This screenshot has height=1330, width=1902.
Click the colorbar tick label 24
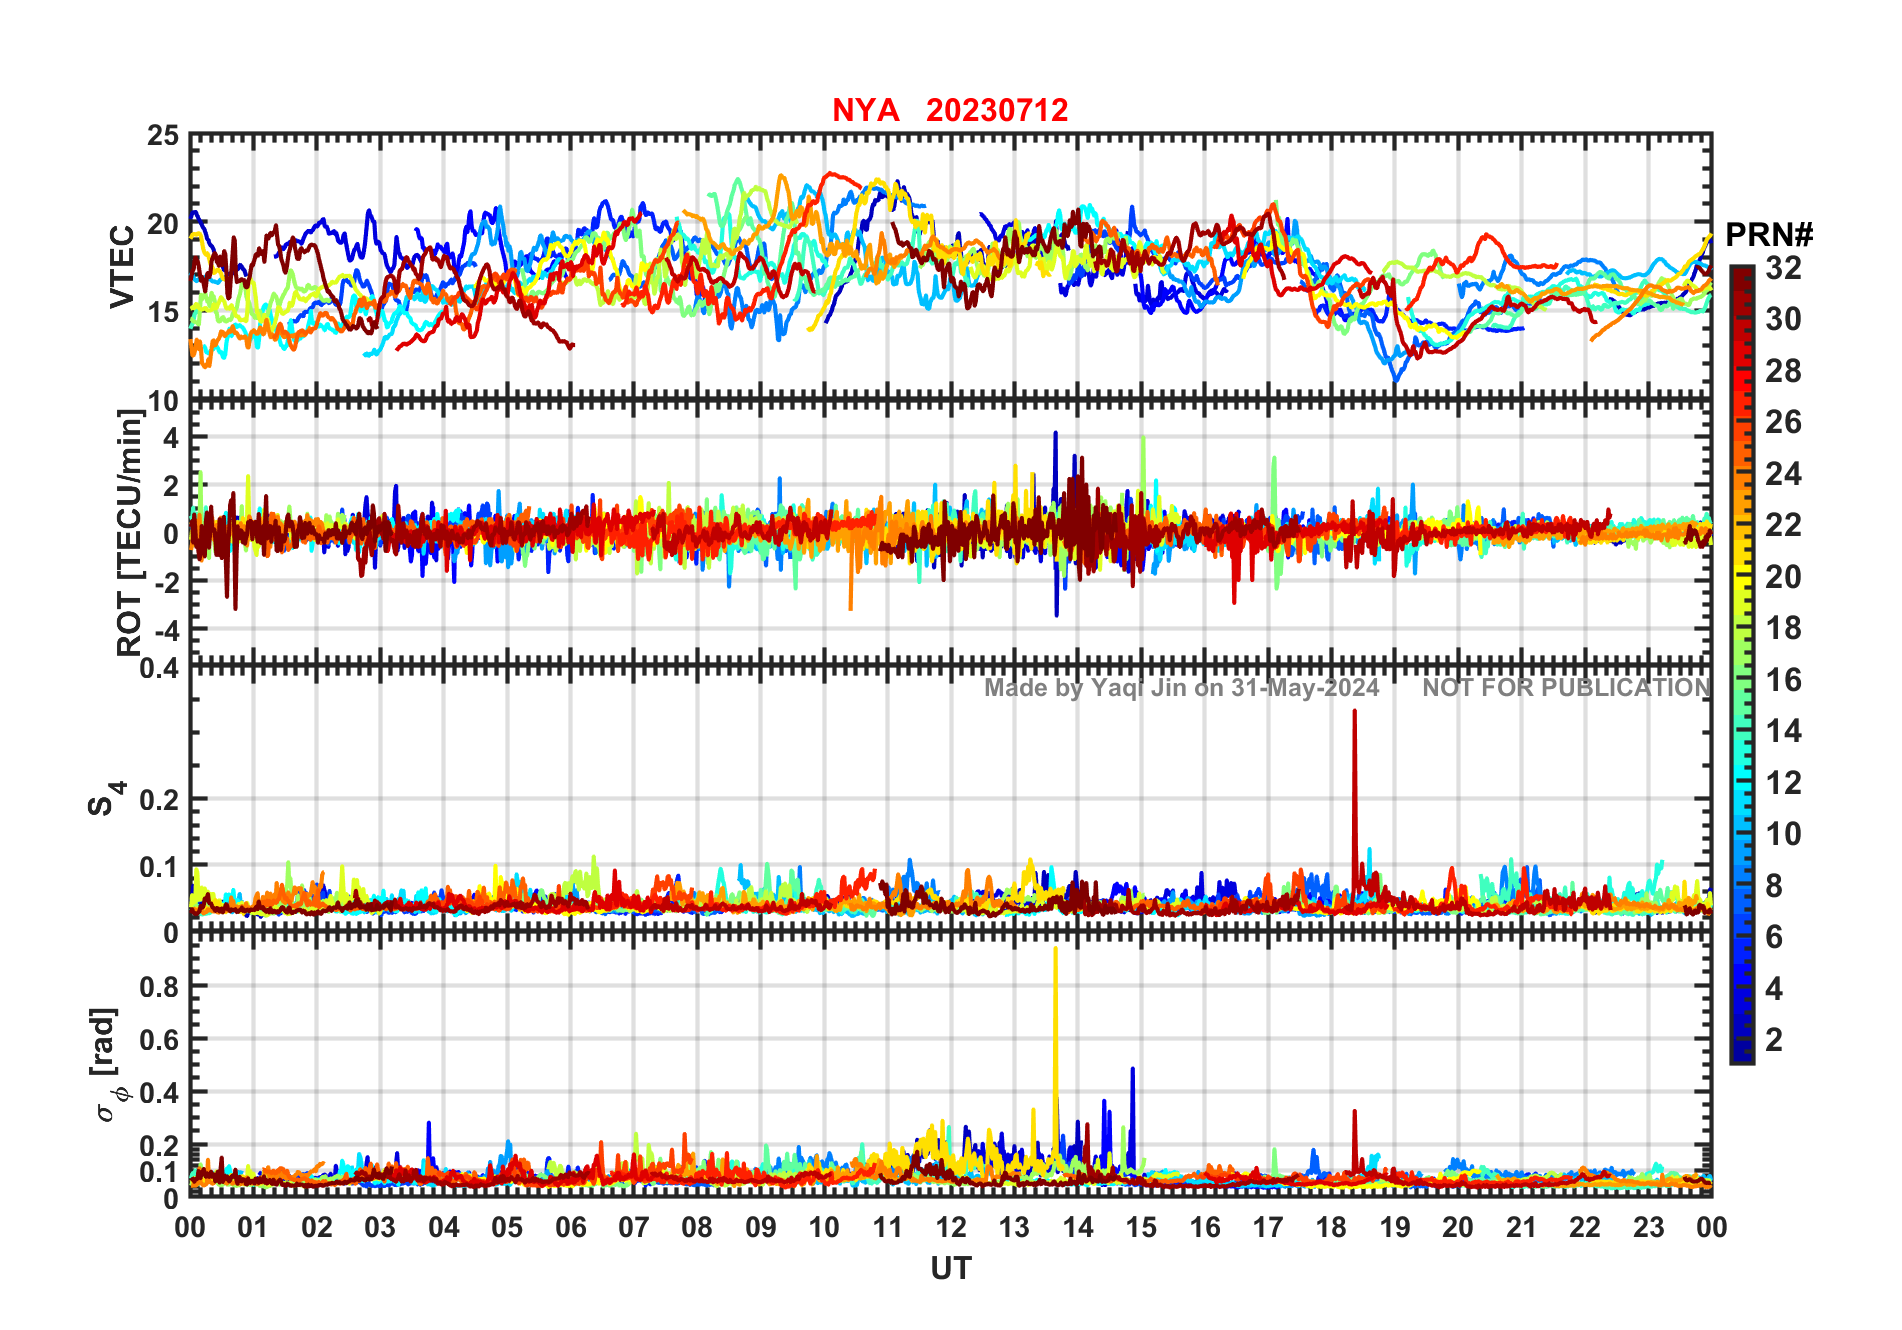click(1783, 474)
